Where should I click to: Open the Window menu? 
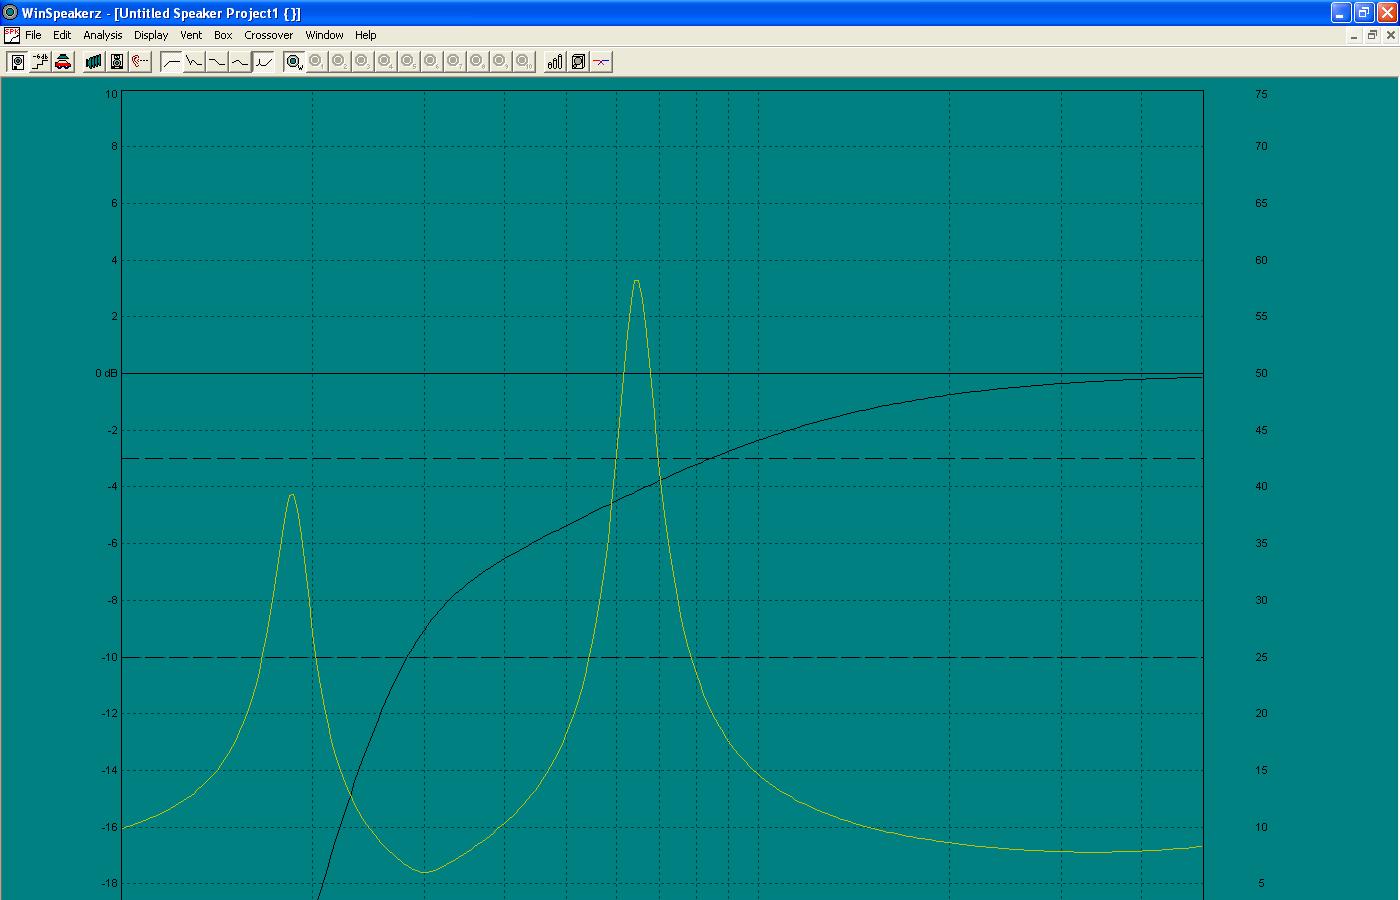(324, 35)
